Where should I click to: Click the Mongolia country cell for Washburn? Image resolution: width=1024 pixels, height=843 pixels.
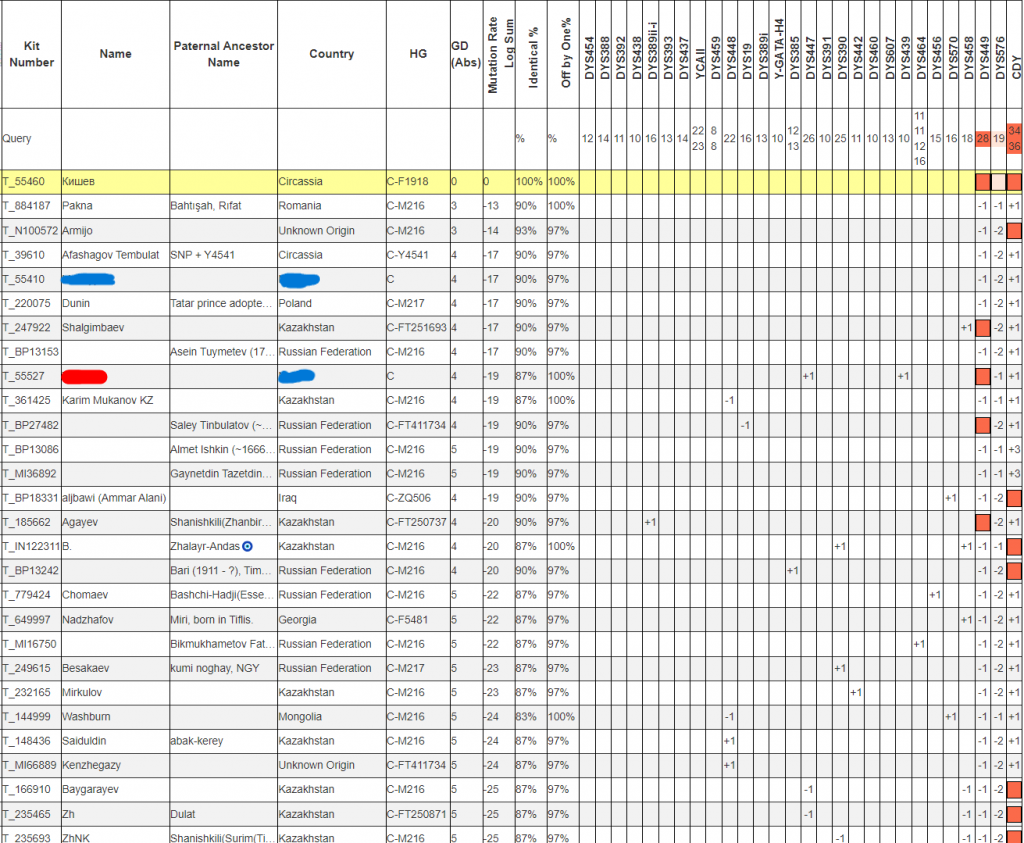pyautogui.click(x=300, y=717)
